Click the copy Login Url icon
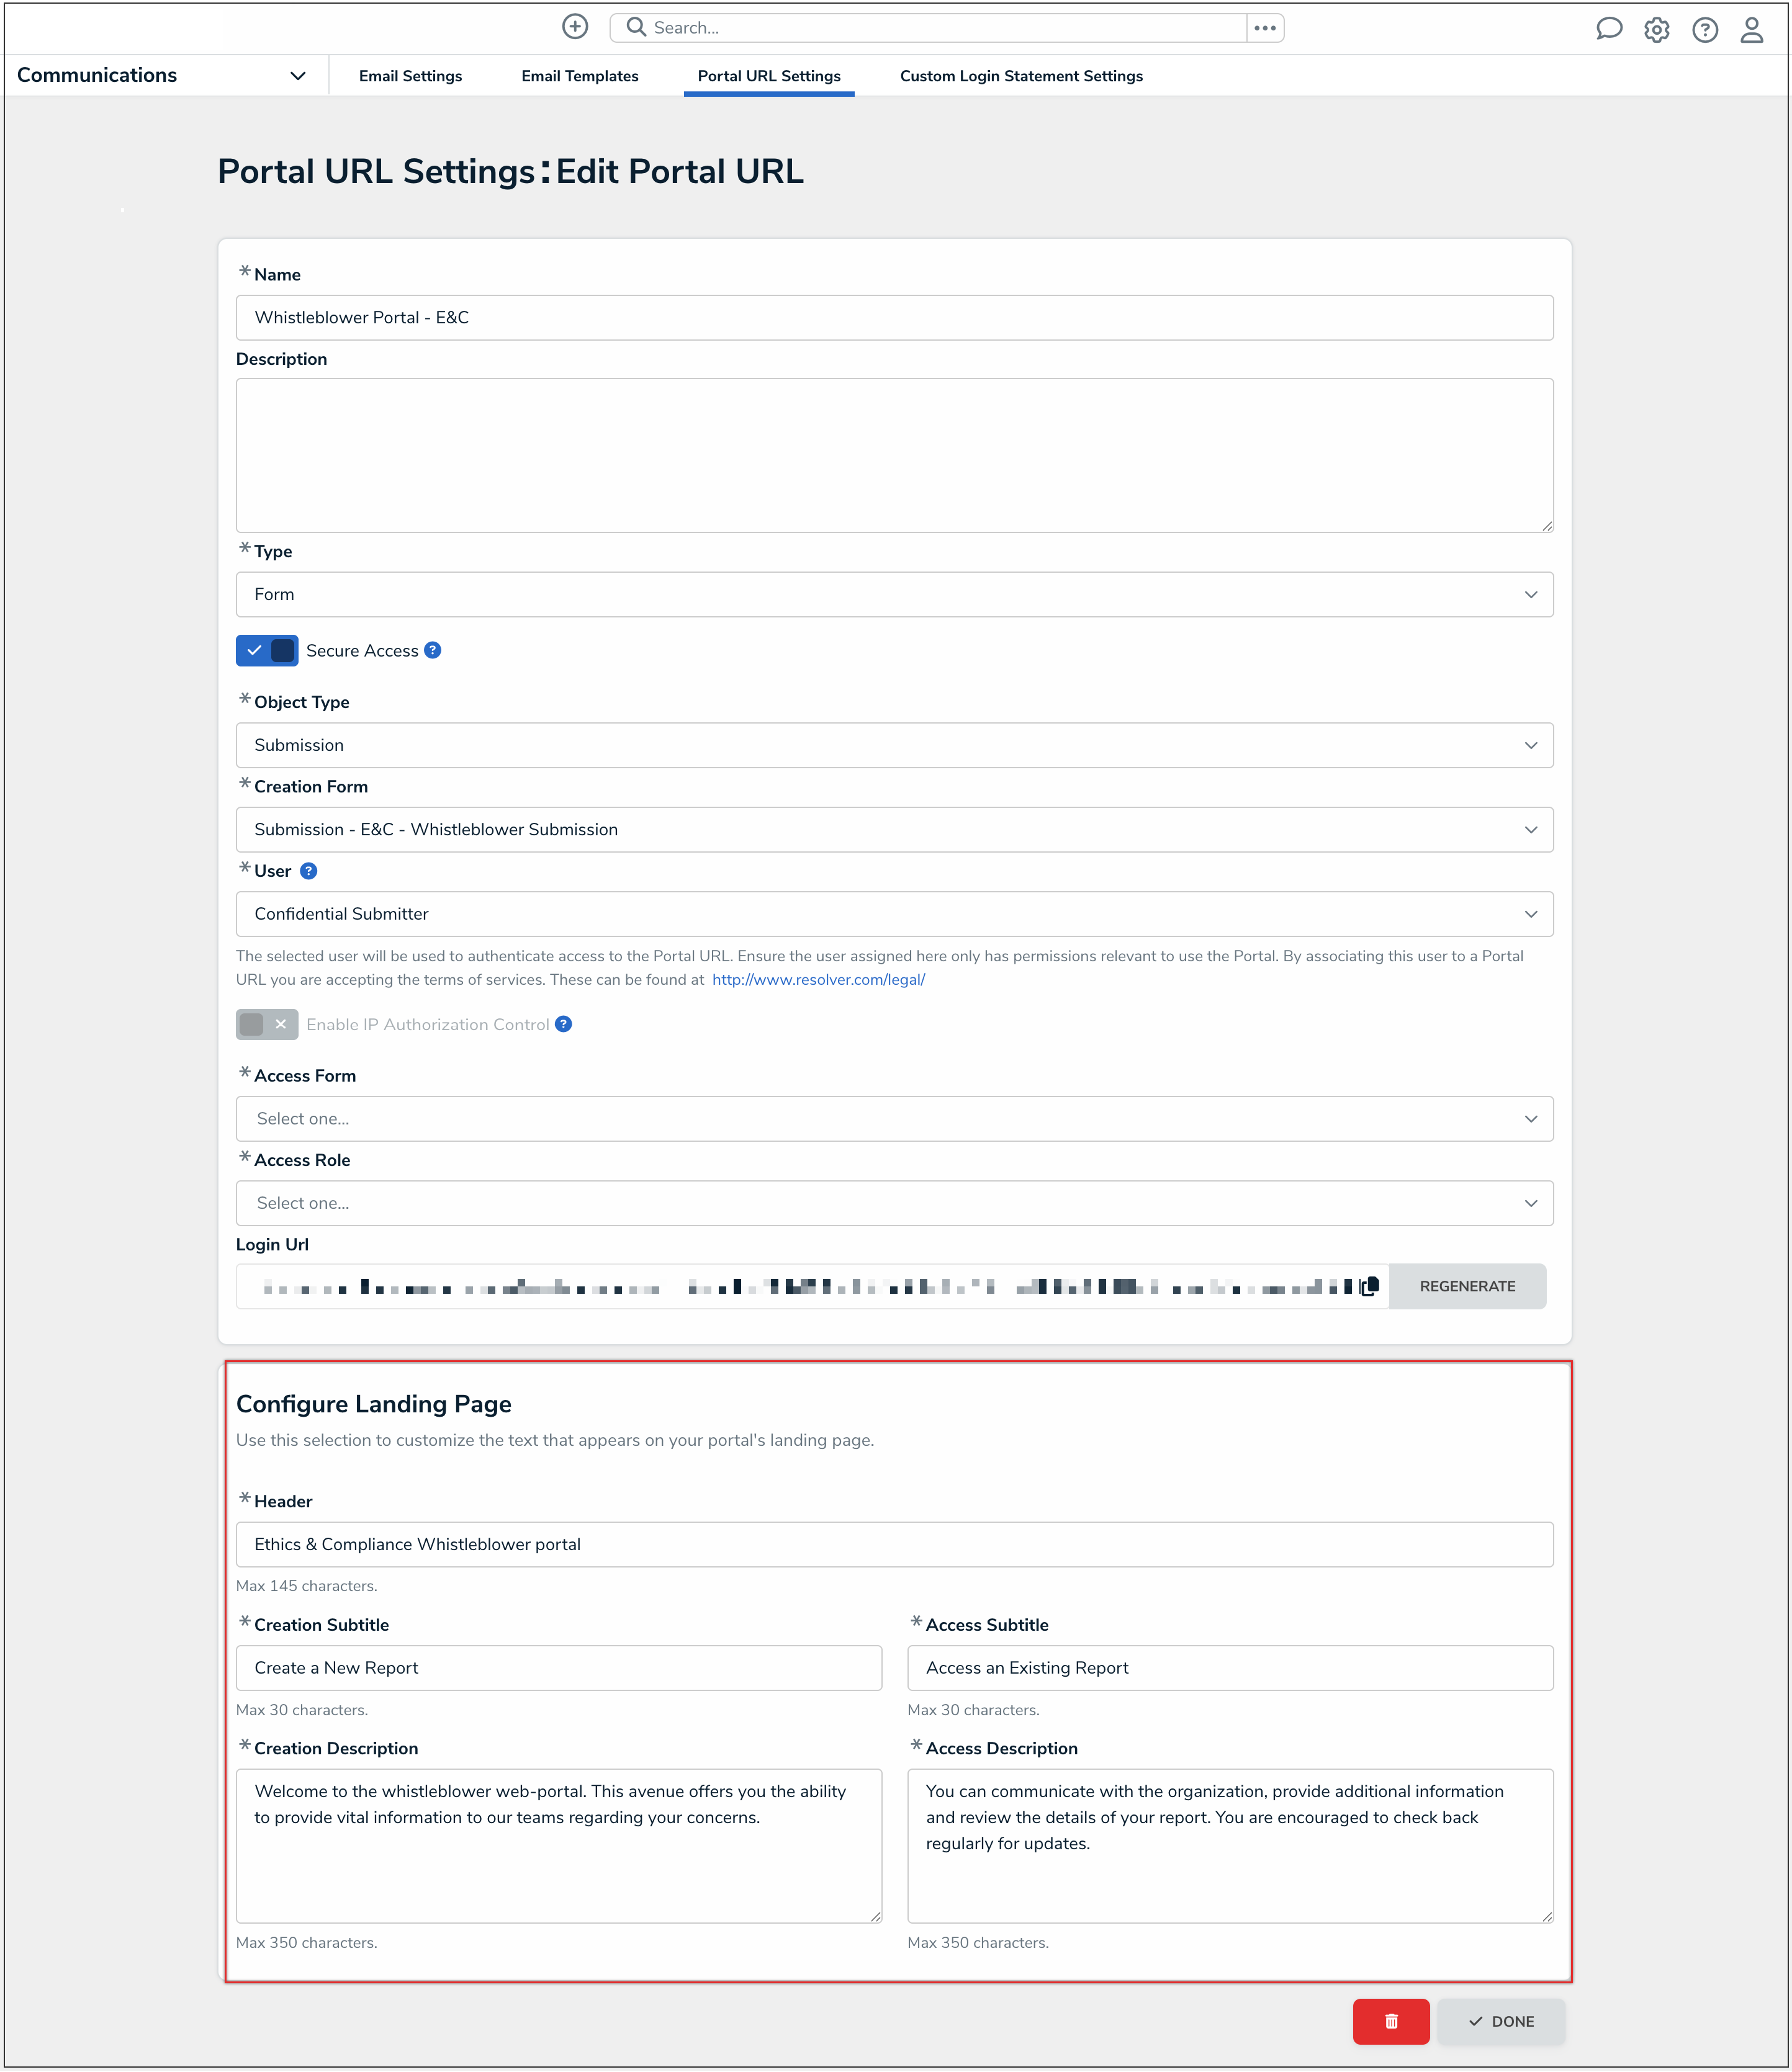The width and height of the screenshot is (1792, 2072). (1369, 1286)
